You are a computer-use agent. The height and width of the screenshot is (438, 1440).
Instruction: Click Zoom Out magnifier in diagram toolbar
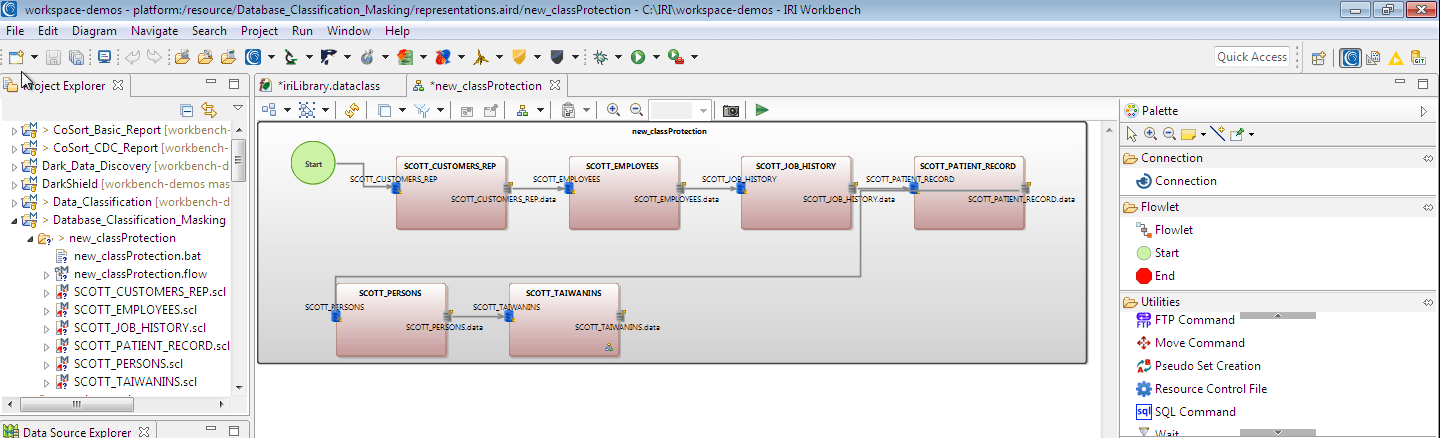(636, 110)
